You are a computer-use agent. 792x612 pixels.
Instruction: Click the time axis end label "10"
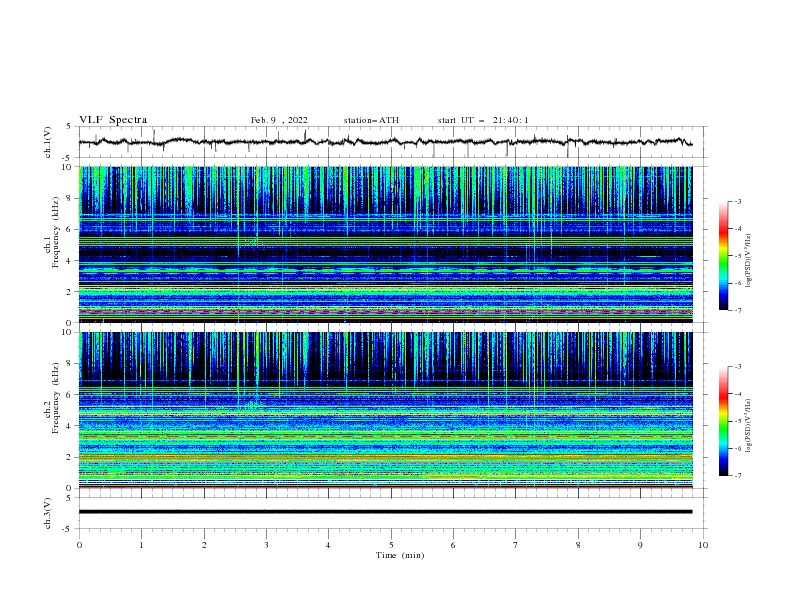point(703,545)
